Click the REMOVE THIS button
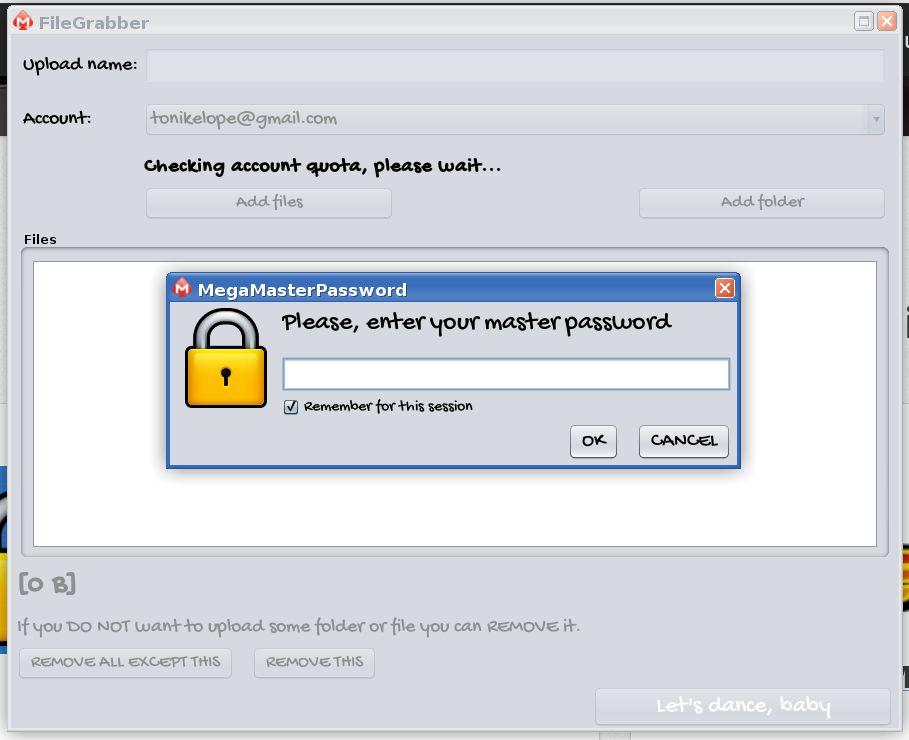This screenshot has width=909, height=740. pyautogui.click(x=314, y=663)
